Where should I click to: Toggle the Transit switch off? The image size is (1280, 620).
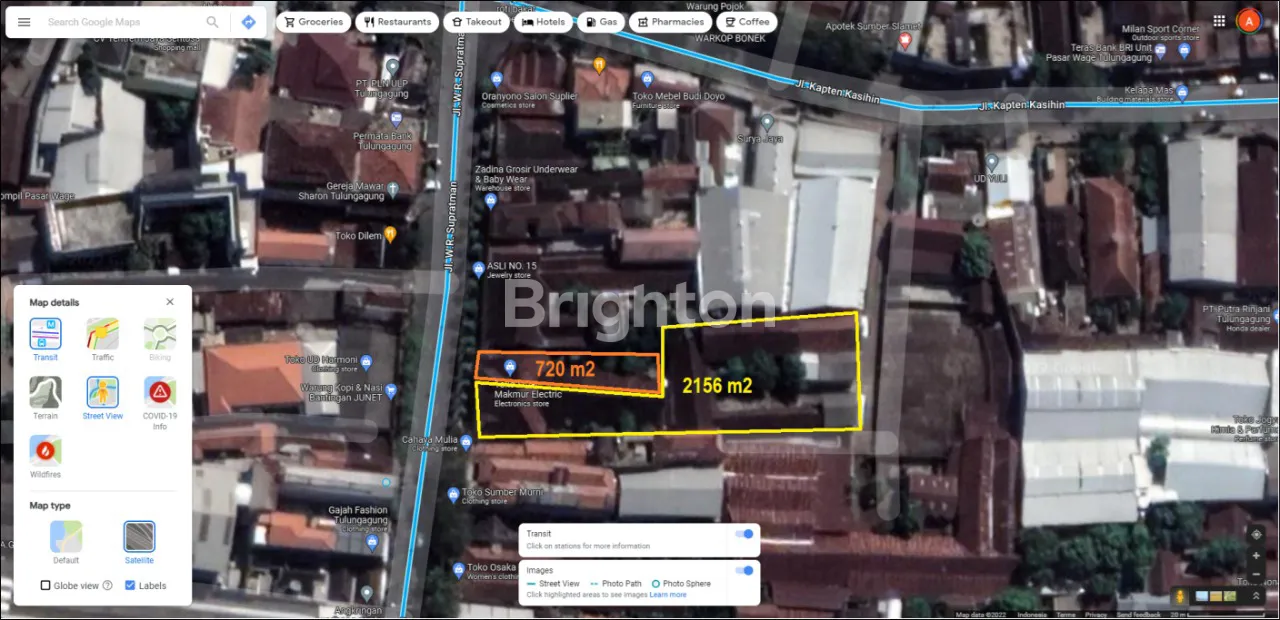744,534
